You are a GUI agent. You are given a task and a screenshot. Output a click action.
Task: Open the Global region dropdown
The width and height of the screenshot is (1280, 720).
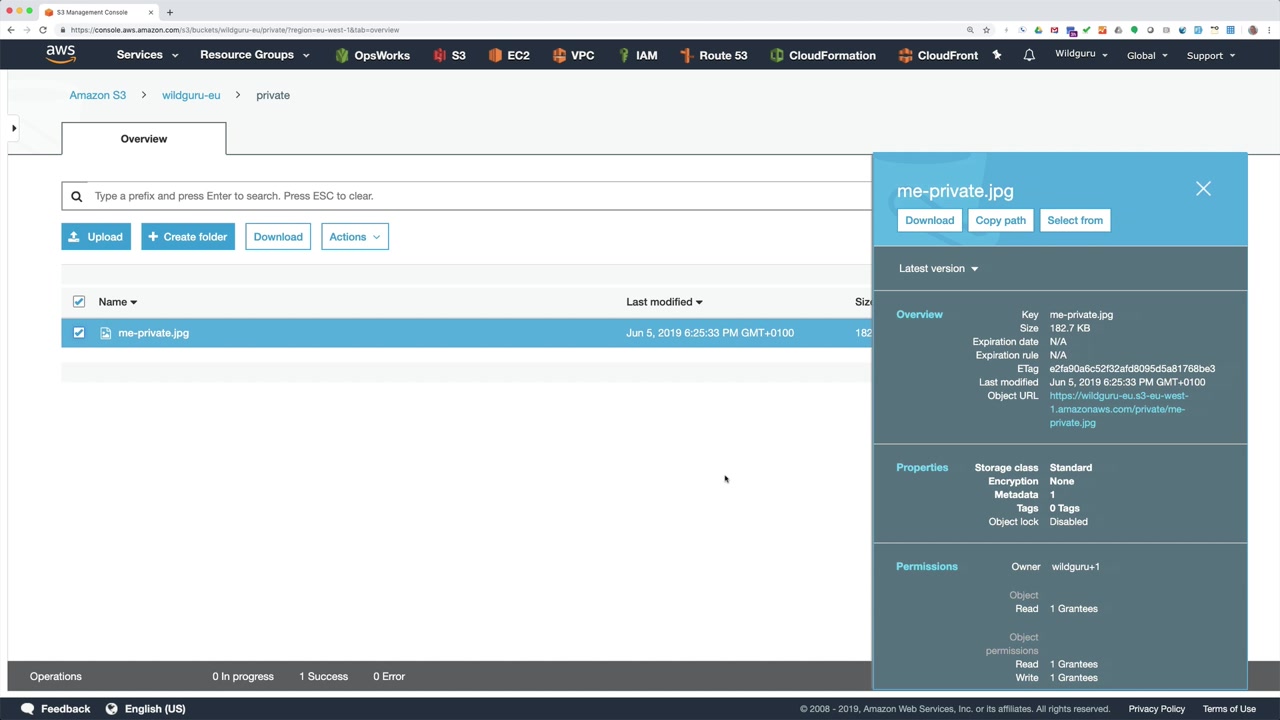point(1147,55)
